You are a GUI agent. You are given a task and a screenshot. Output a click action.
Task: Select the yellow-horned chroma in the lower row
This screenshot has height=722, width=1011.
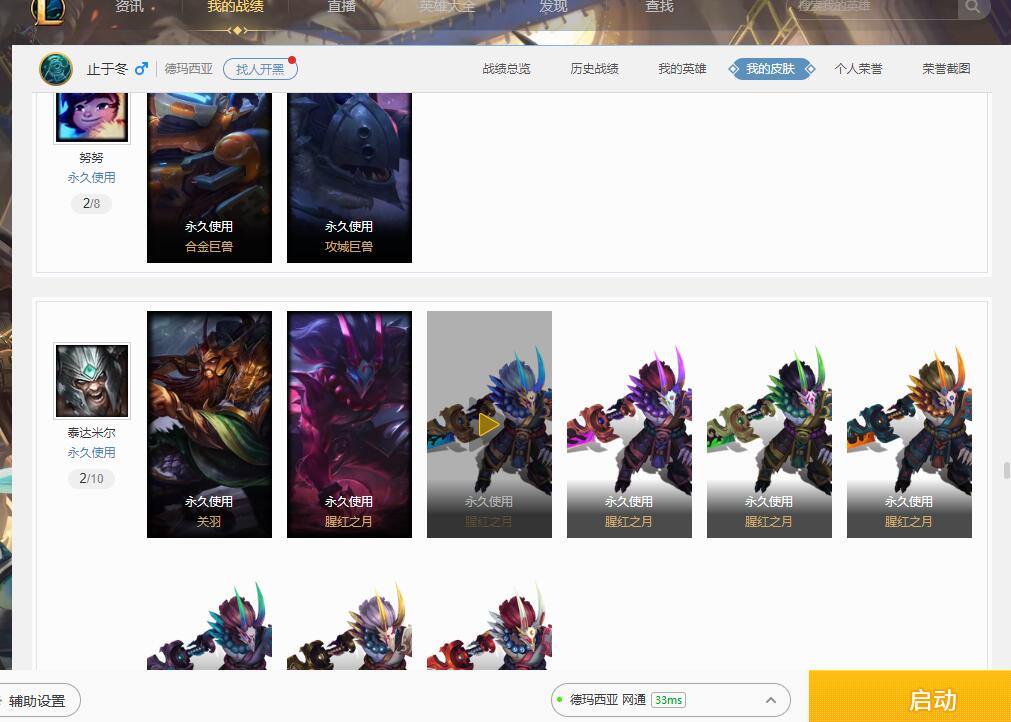349,625
